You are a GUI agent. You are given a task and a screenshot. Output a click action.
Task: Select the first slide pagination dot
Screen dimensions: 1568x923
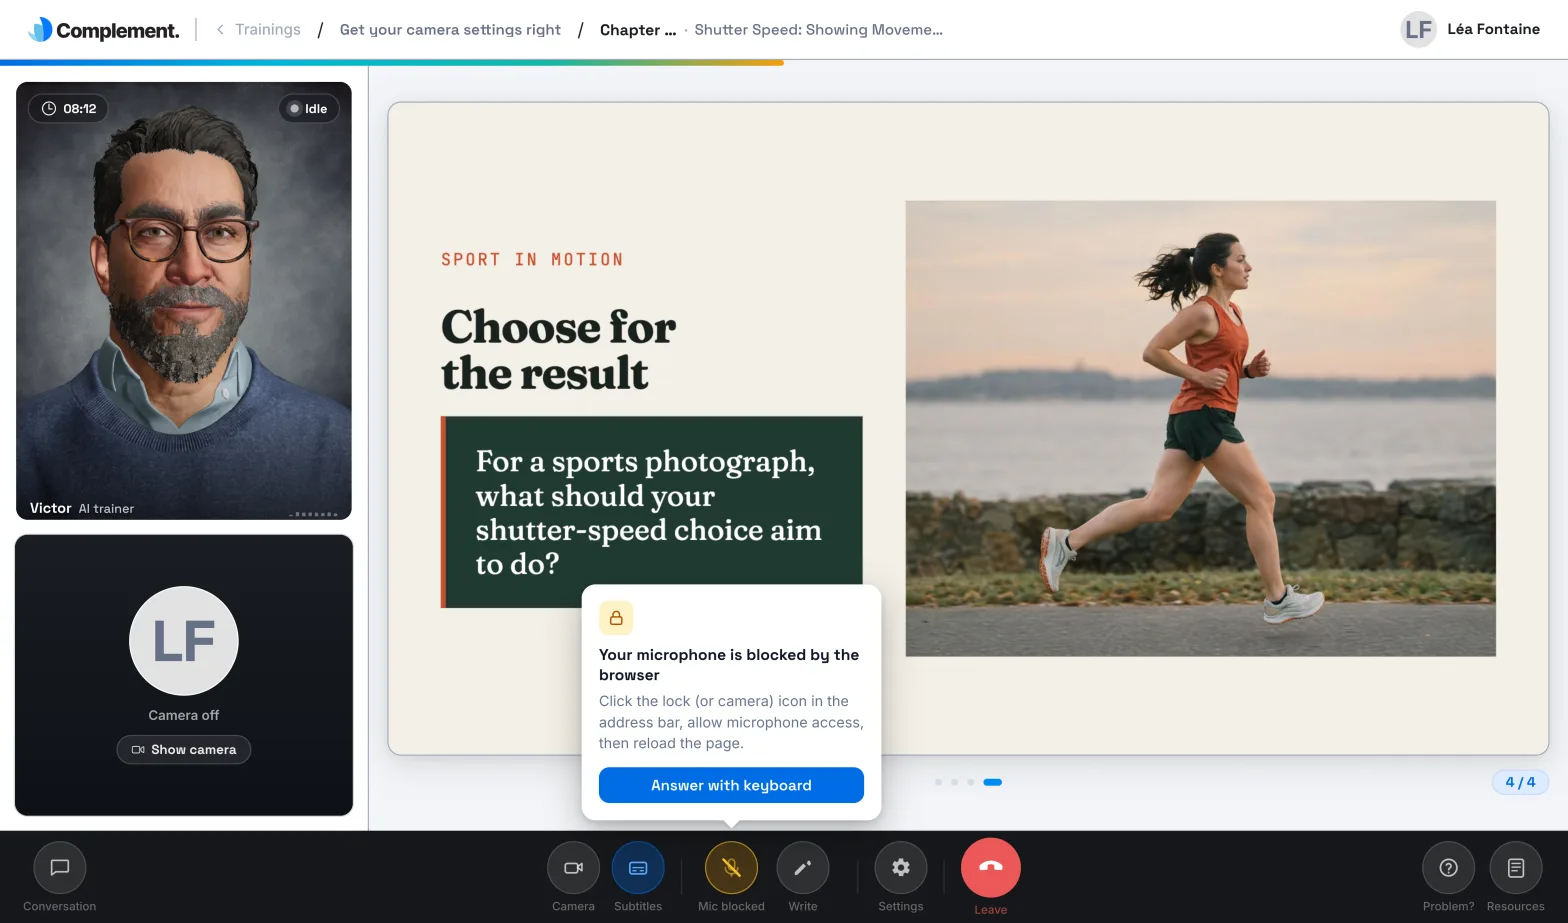[x=938, y=782]
